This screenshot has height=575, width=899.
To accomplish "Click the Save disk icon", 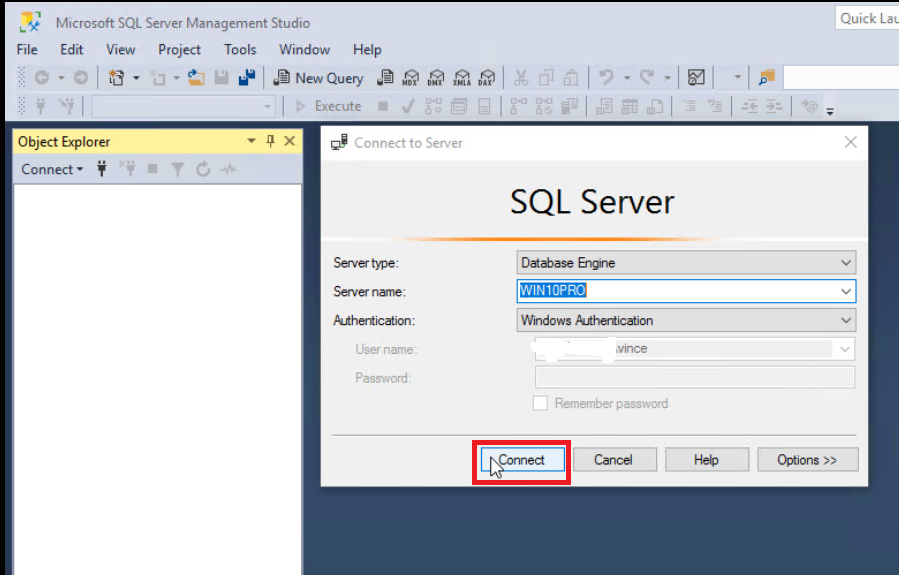I will coord(221,77).
